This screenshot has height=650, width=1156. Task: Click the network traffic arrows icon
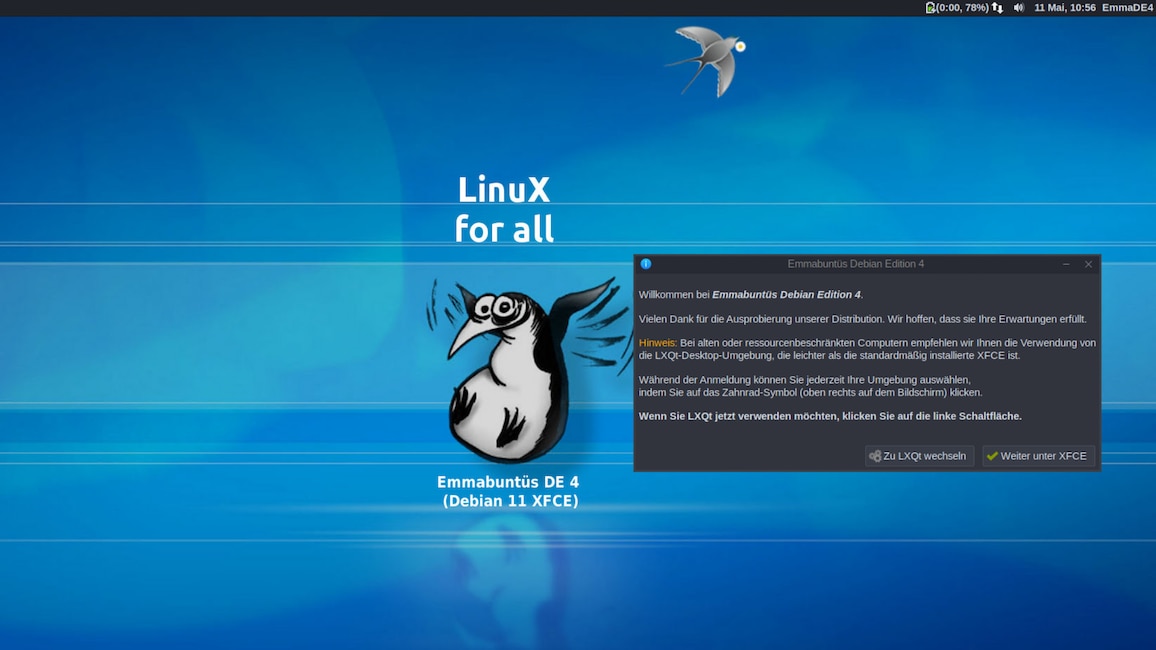[997, 7]
